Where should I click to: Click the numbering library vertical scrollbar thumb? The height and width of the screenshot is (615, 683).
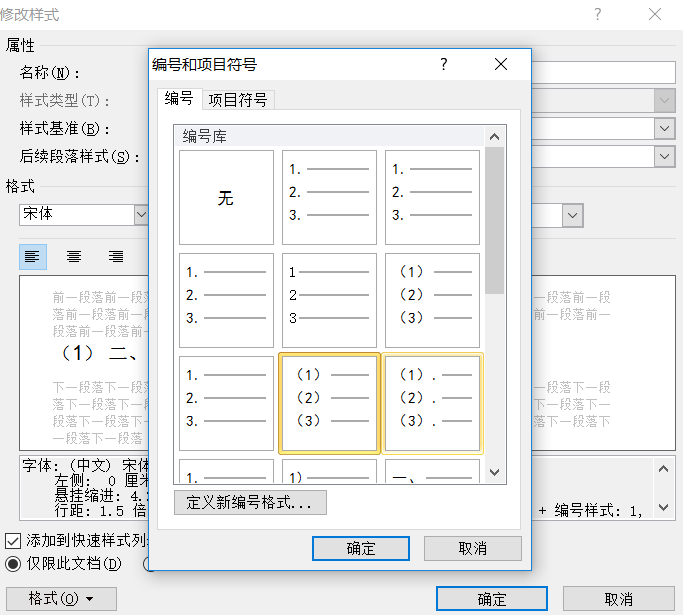[x=494, y=220]
